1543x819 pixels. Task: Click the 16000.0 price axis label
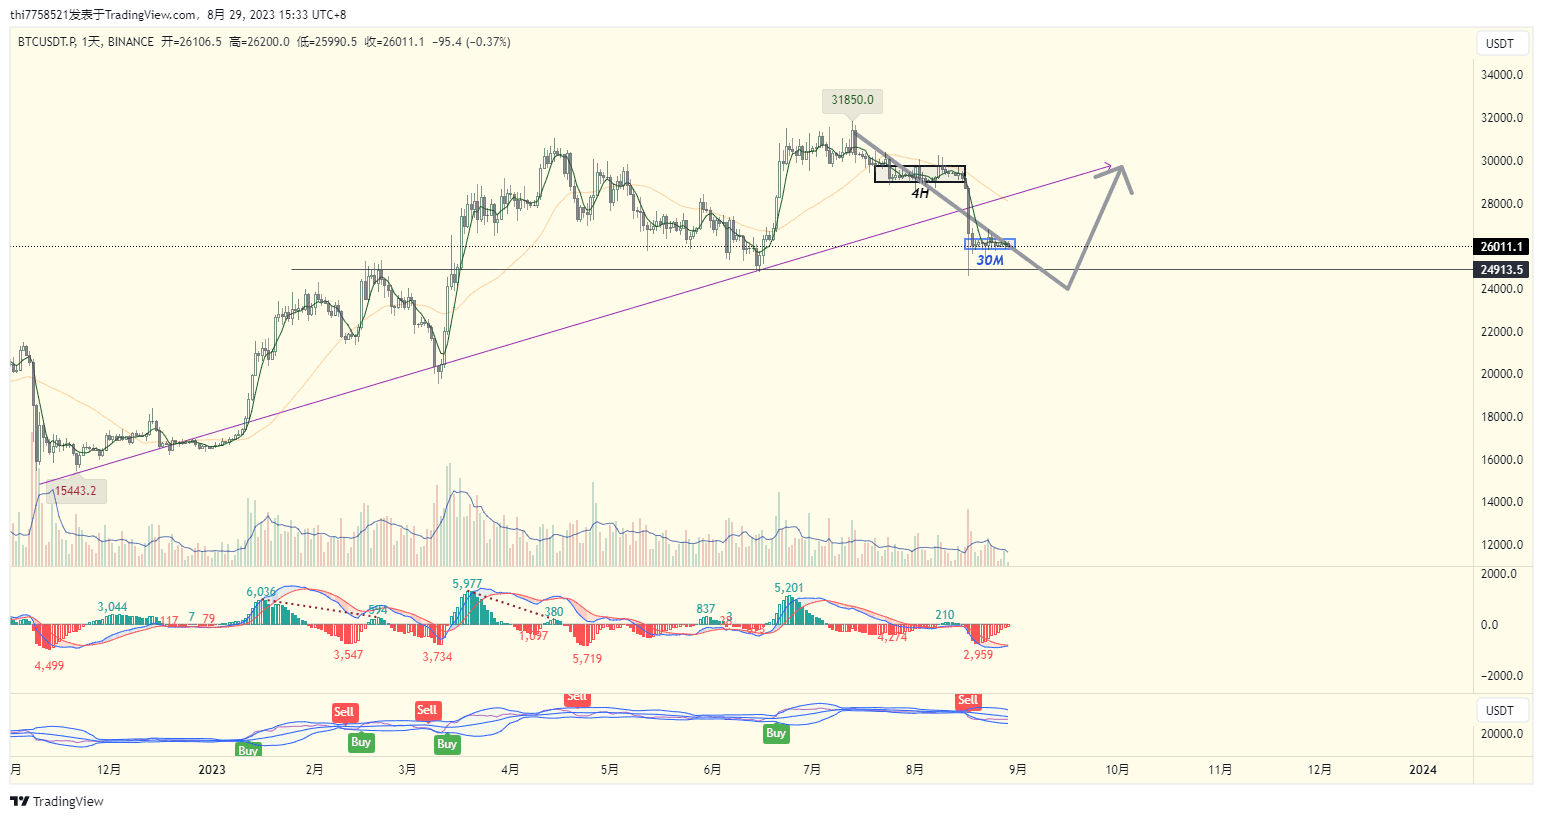[1502, 460]
